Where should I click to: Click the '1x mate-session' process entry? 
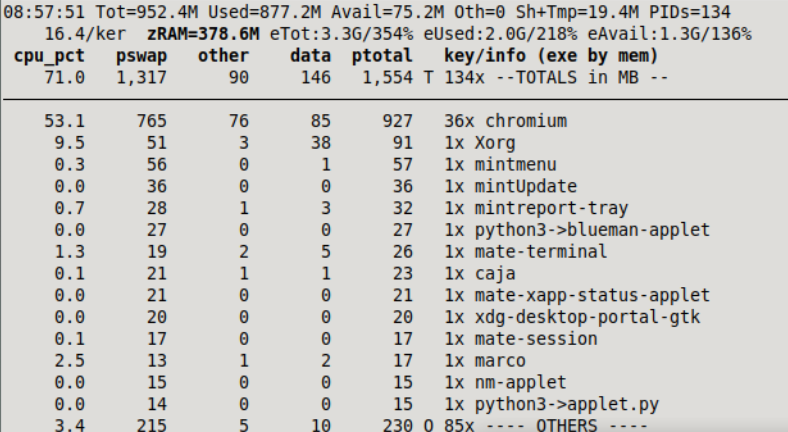click(521, 339)
